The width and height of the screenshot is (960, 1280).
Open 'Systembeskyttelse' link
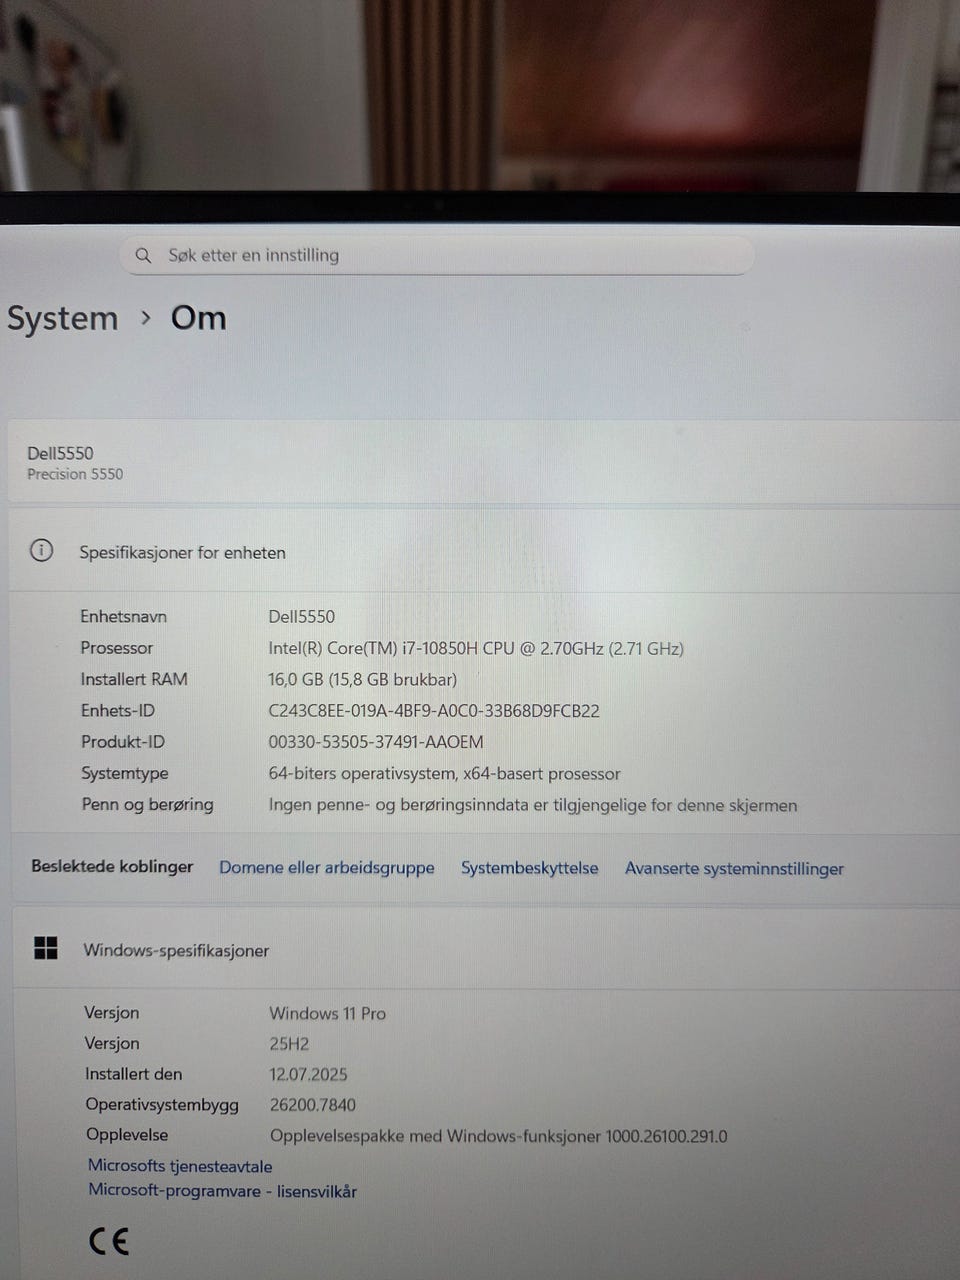[x=529, y=868]
